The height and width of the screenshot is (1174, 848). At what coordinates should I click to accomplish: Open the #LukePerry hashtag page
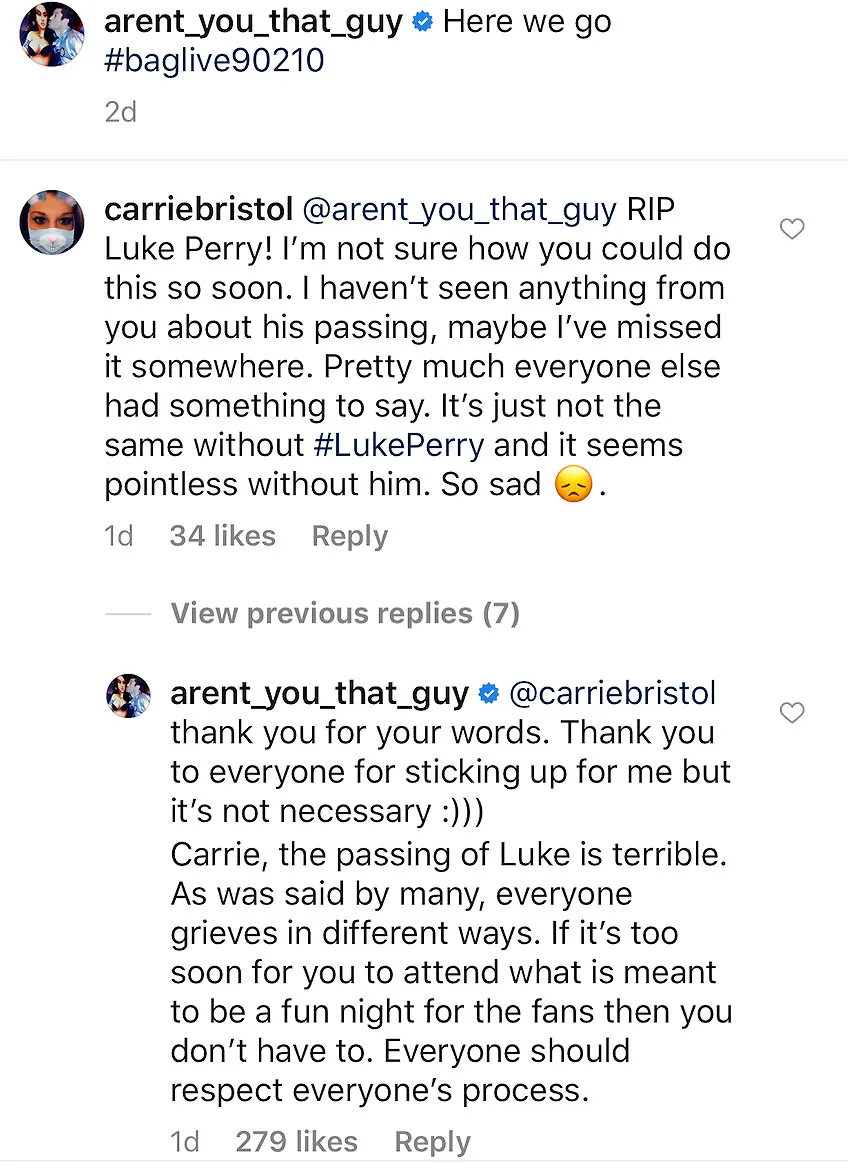[x=398, y=445]
